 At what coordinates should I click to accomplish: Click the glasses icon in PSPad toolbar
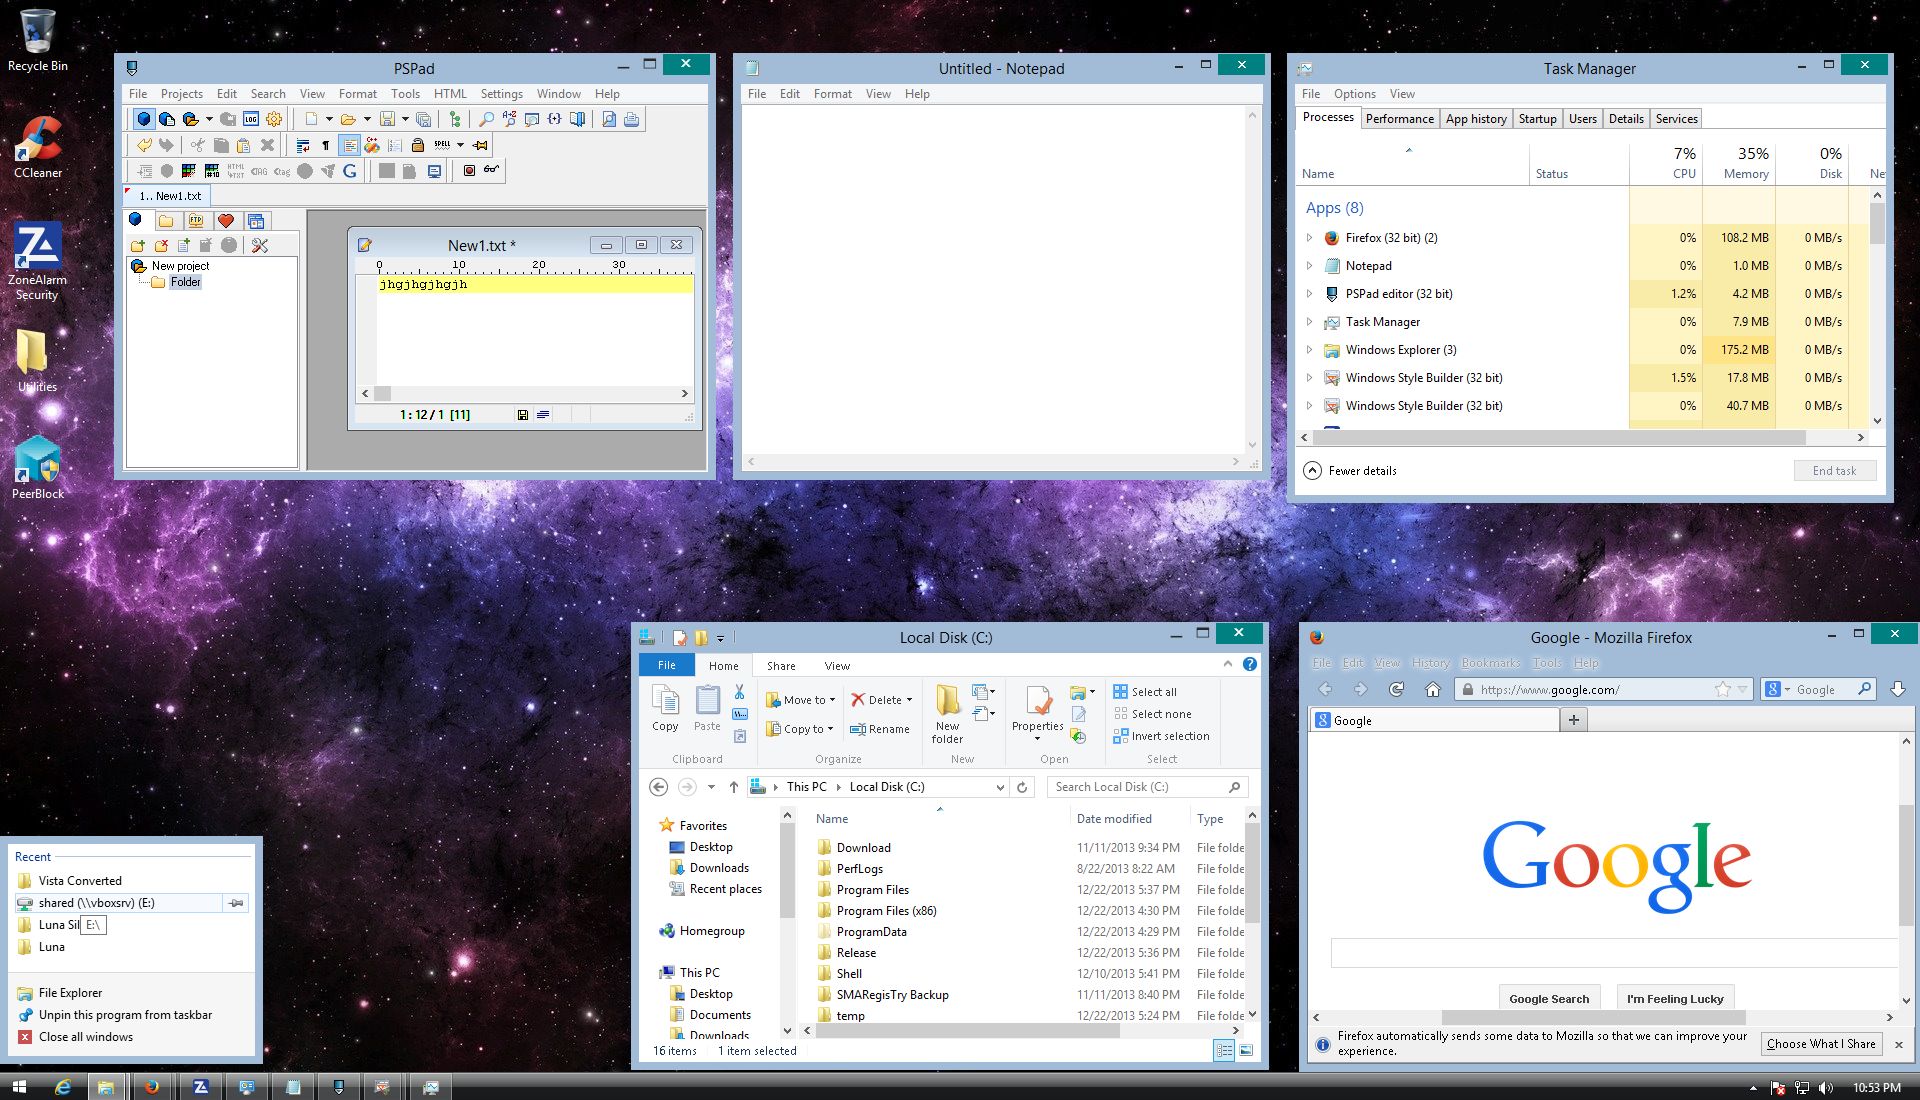[491, 169]
